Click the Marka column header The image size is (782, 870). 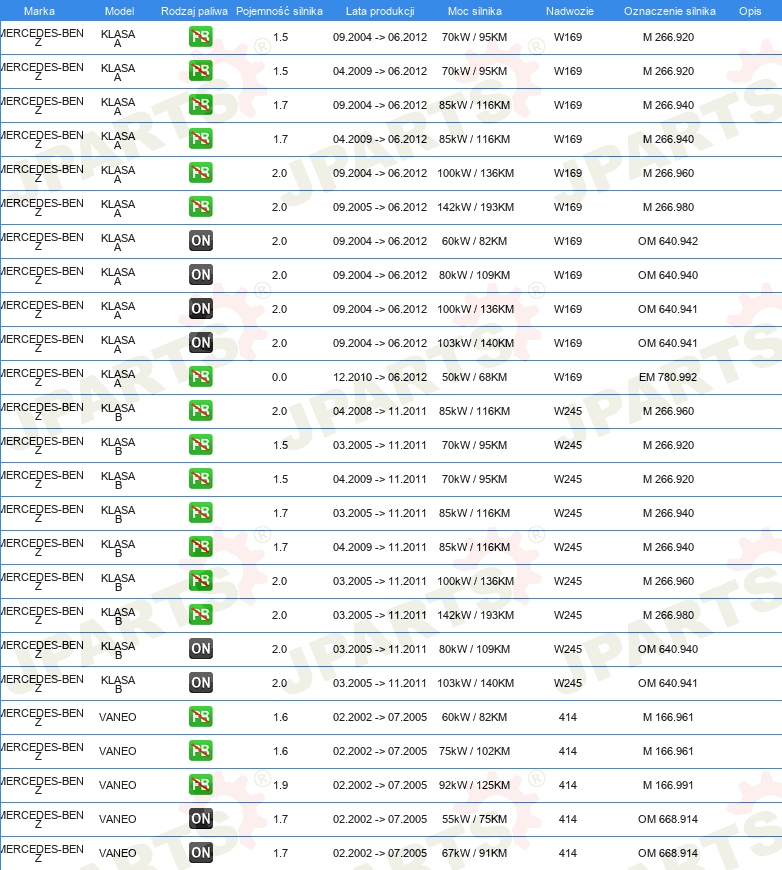pyautogui.click(x=39, y=11)
